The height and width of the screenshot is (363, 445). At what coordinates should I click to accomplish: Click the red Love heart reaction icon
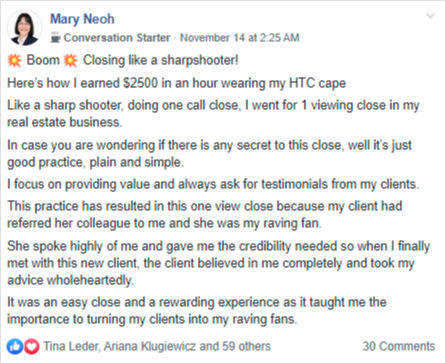32,346
